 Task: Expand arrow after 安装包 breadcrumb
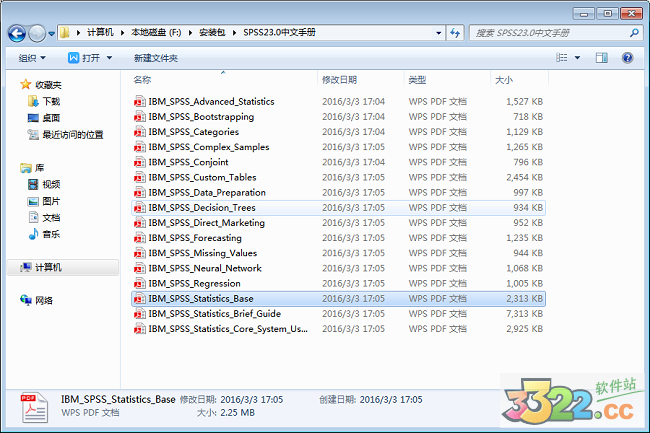(234, 33)
